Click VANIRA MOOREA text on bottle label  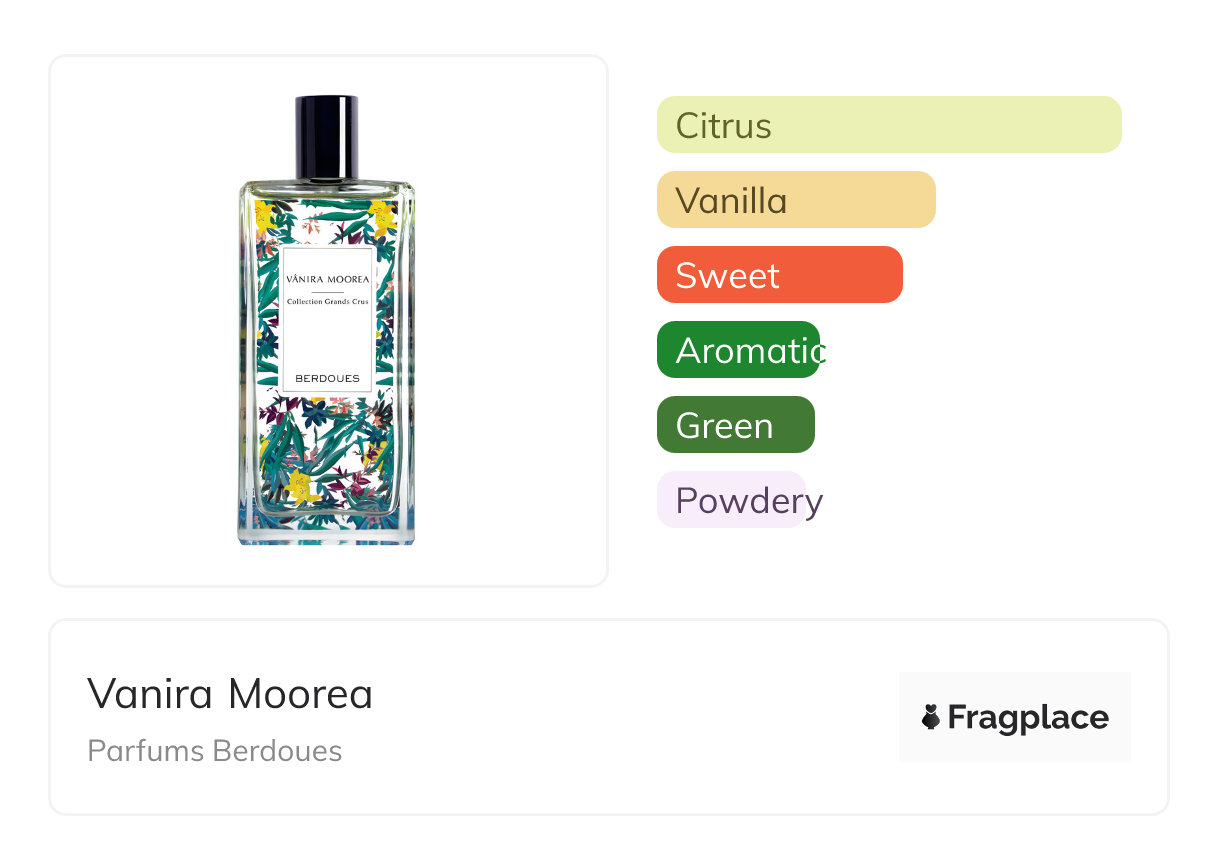click(x=327, y=278)
